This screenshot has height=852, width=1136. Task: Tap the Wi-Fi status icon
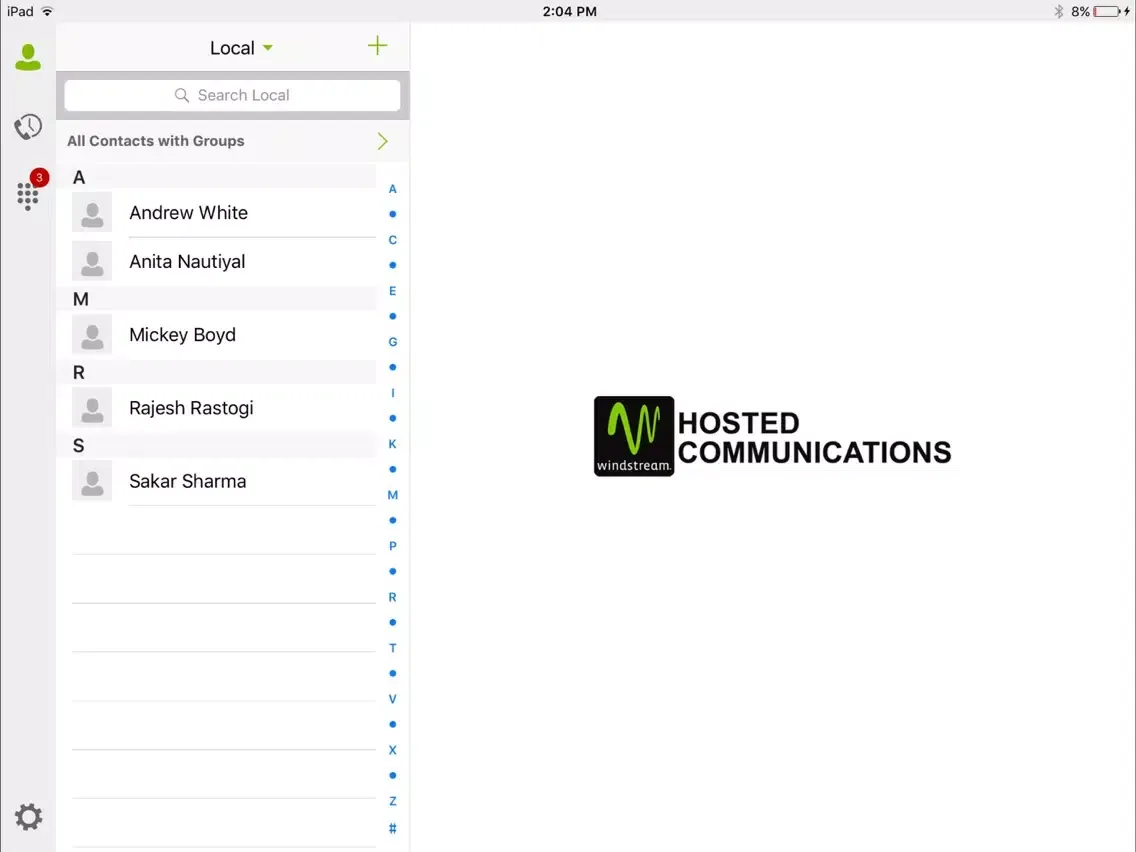[47, 12]
